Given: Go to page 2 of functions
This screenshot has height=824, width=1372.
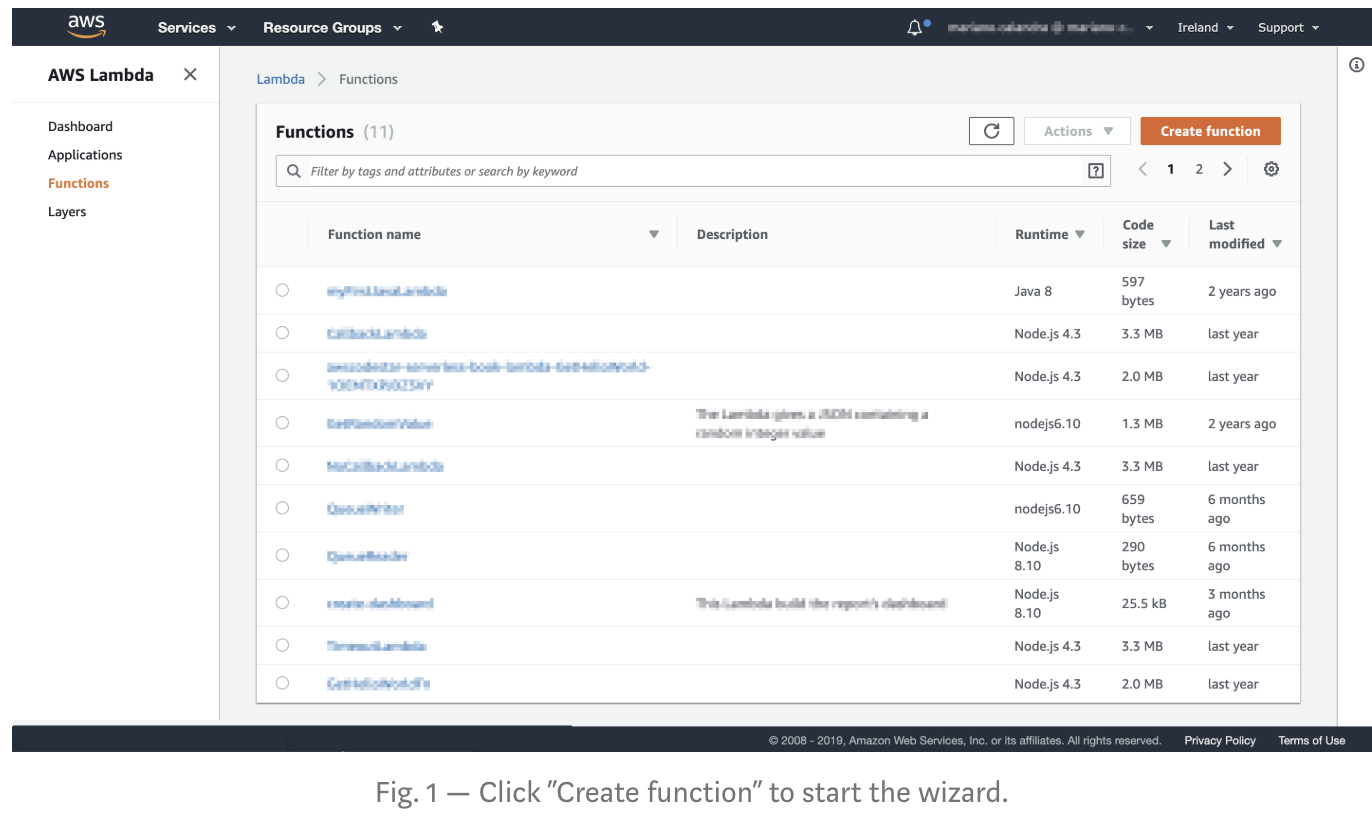Looking at the screenshot, I should pos(1199,169).
